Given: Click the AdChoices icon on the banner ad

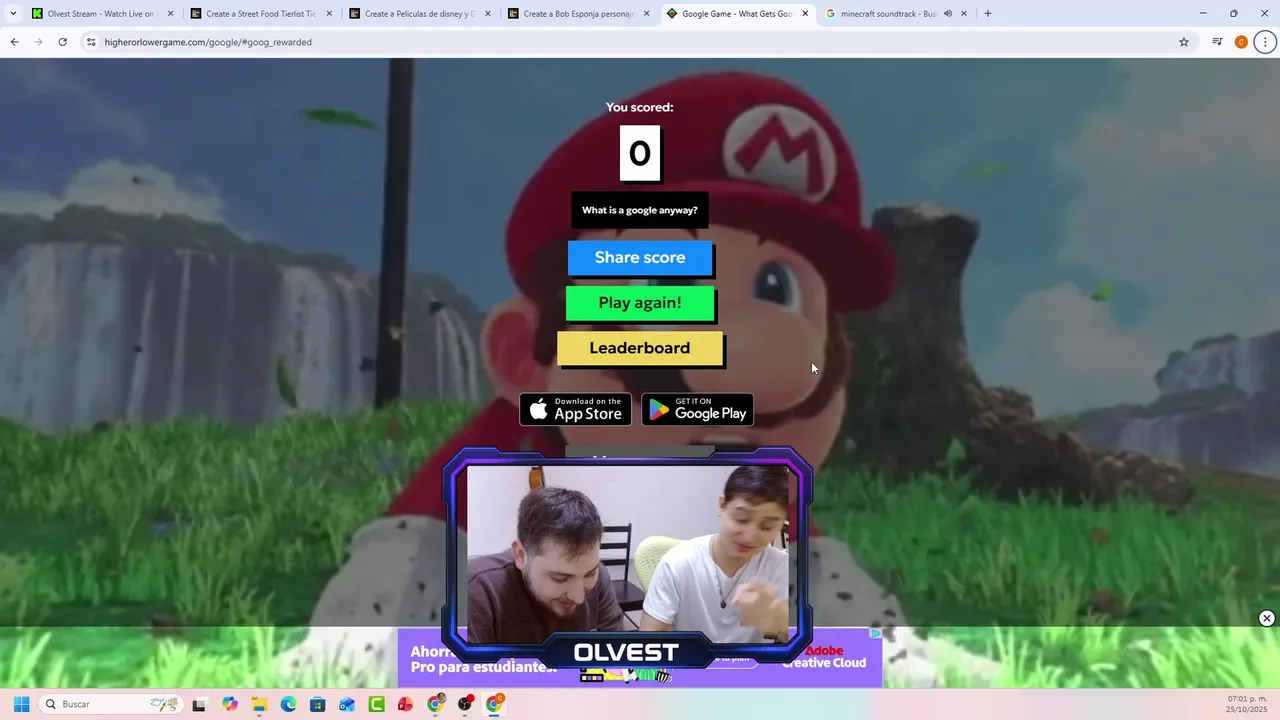Looking at the screenshot, I should tap(875, 633).
